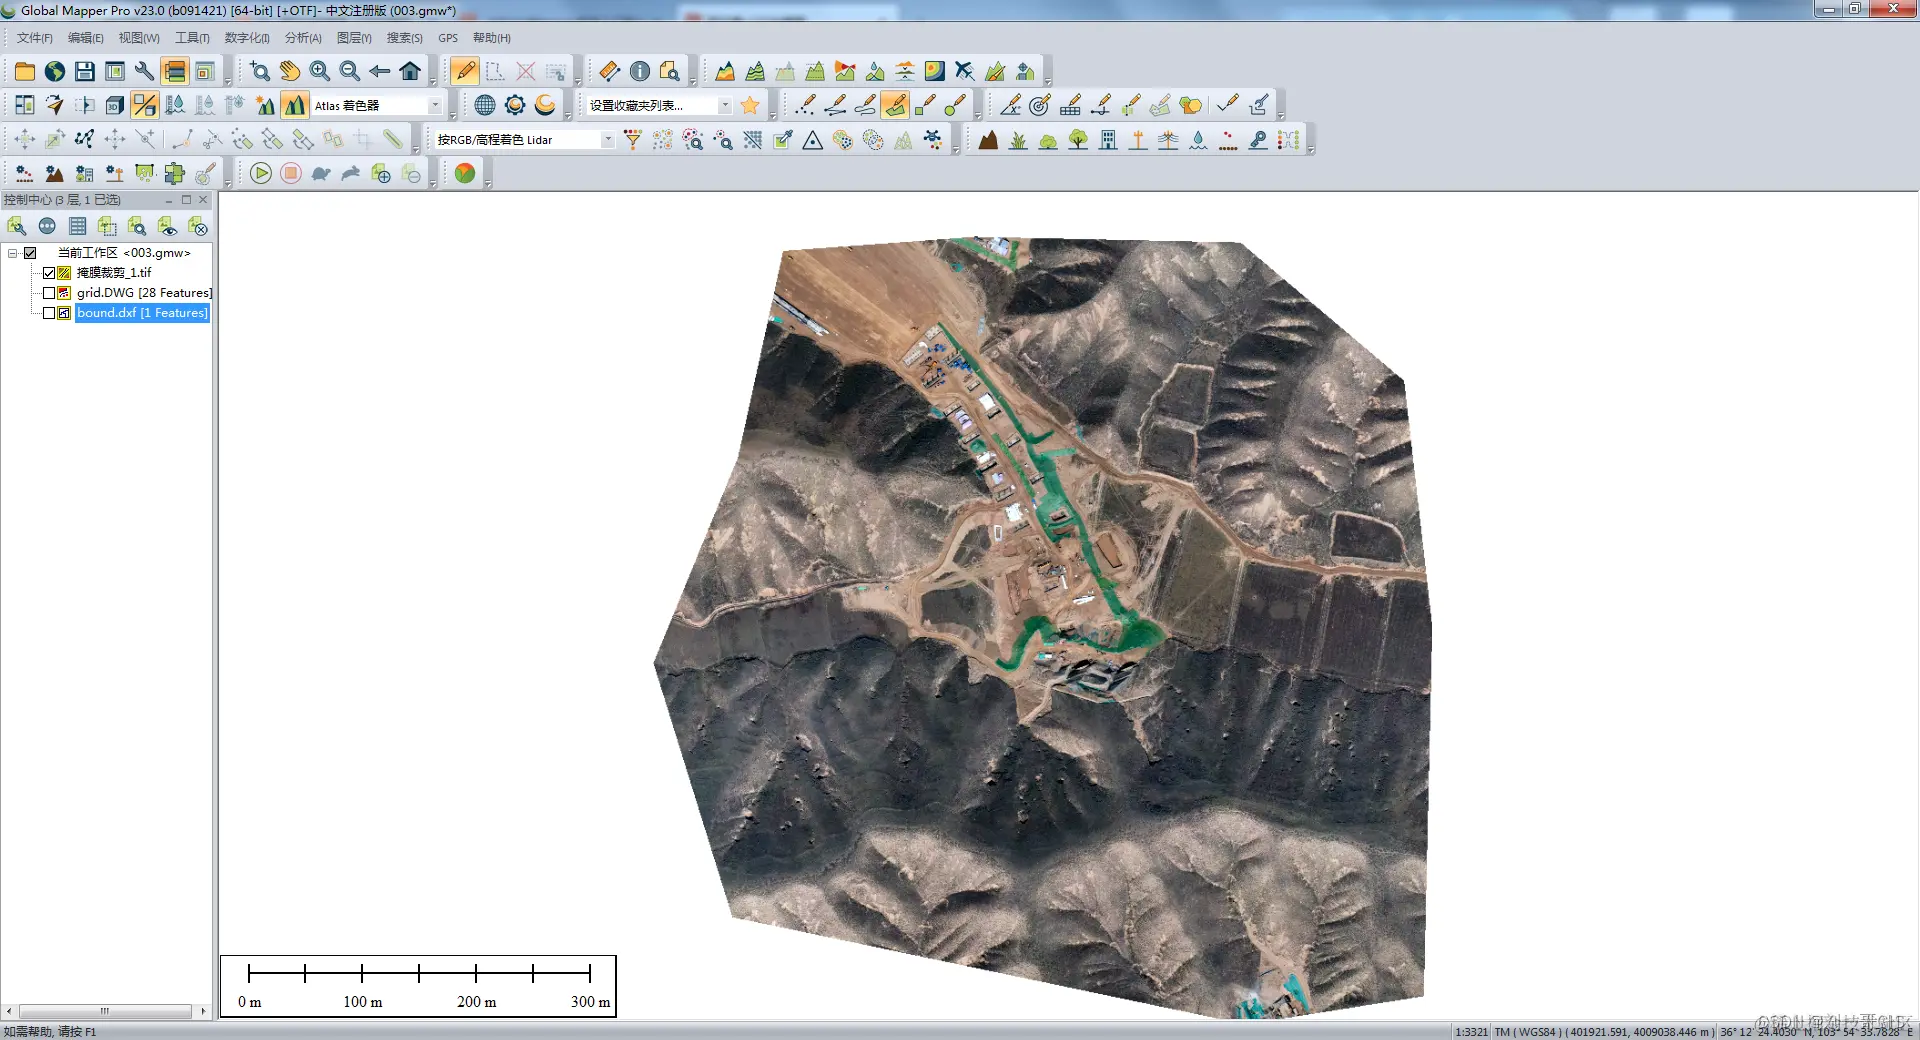Toggle the overlay Control Center stacked layers icon

tap(175, 71)
